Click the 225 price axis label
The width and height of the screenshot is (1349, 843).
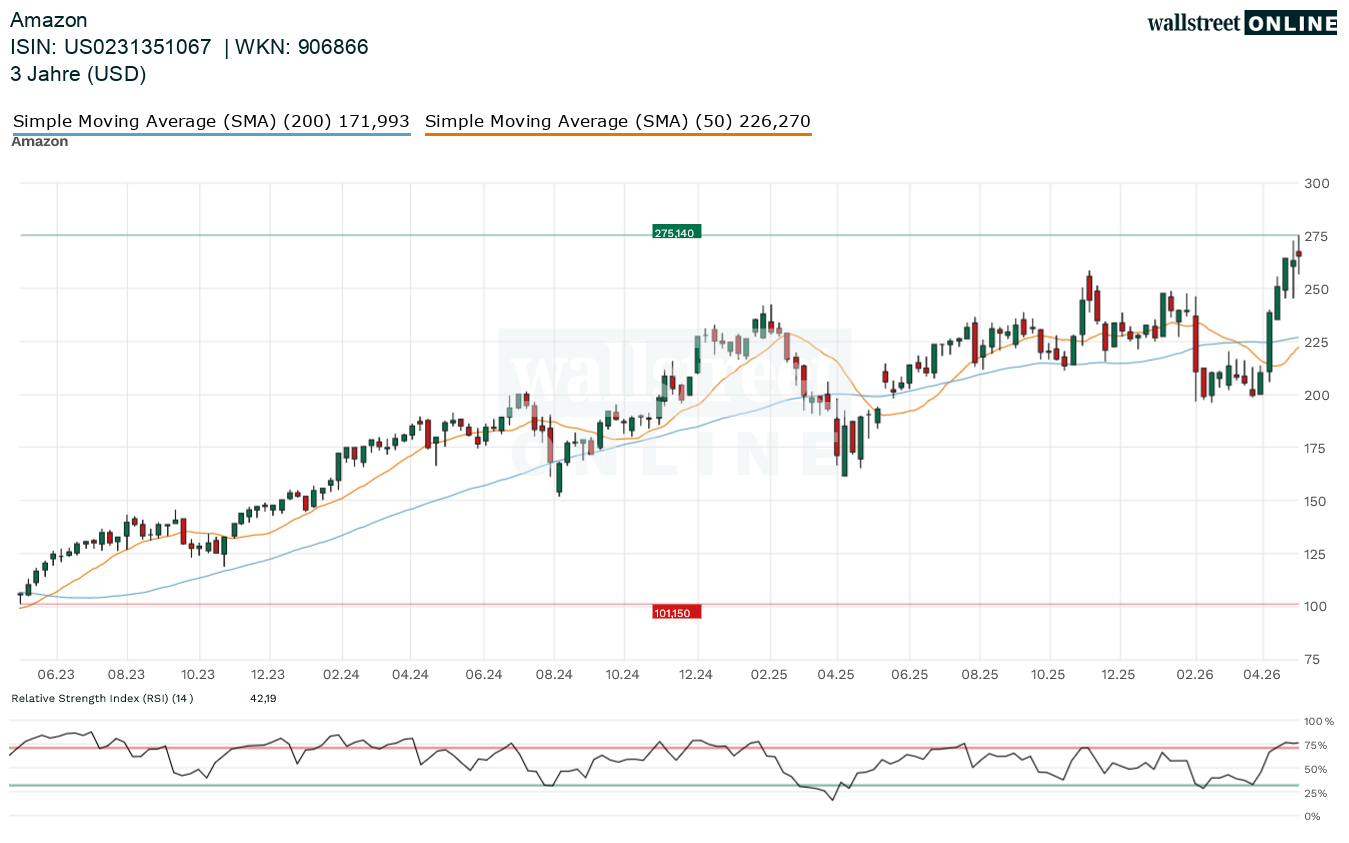tap(1316, 343)
